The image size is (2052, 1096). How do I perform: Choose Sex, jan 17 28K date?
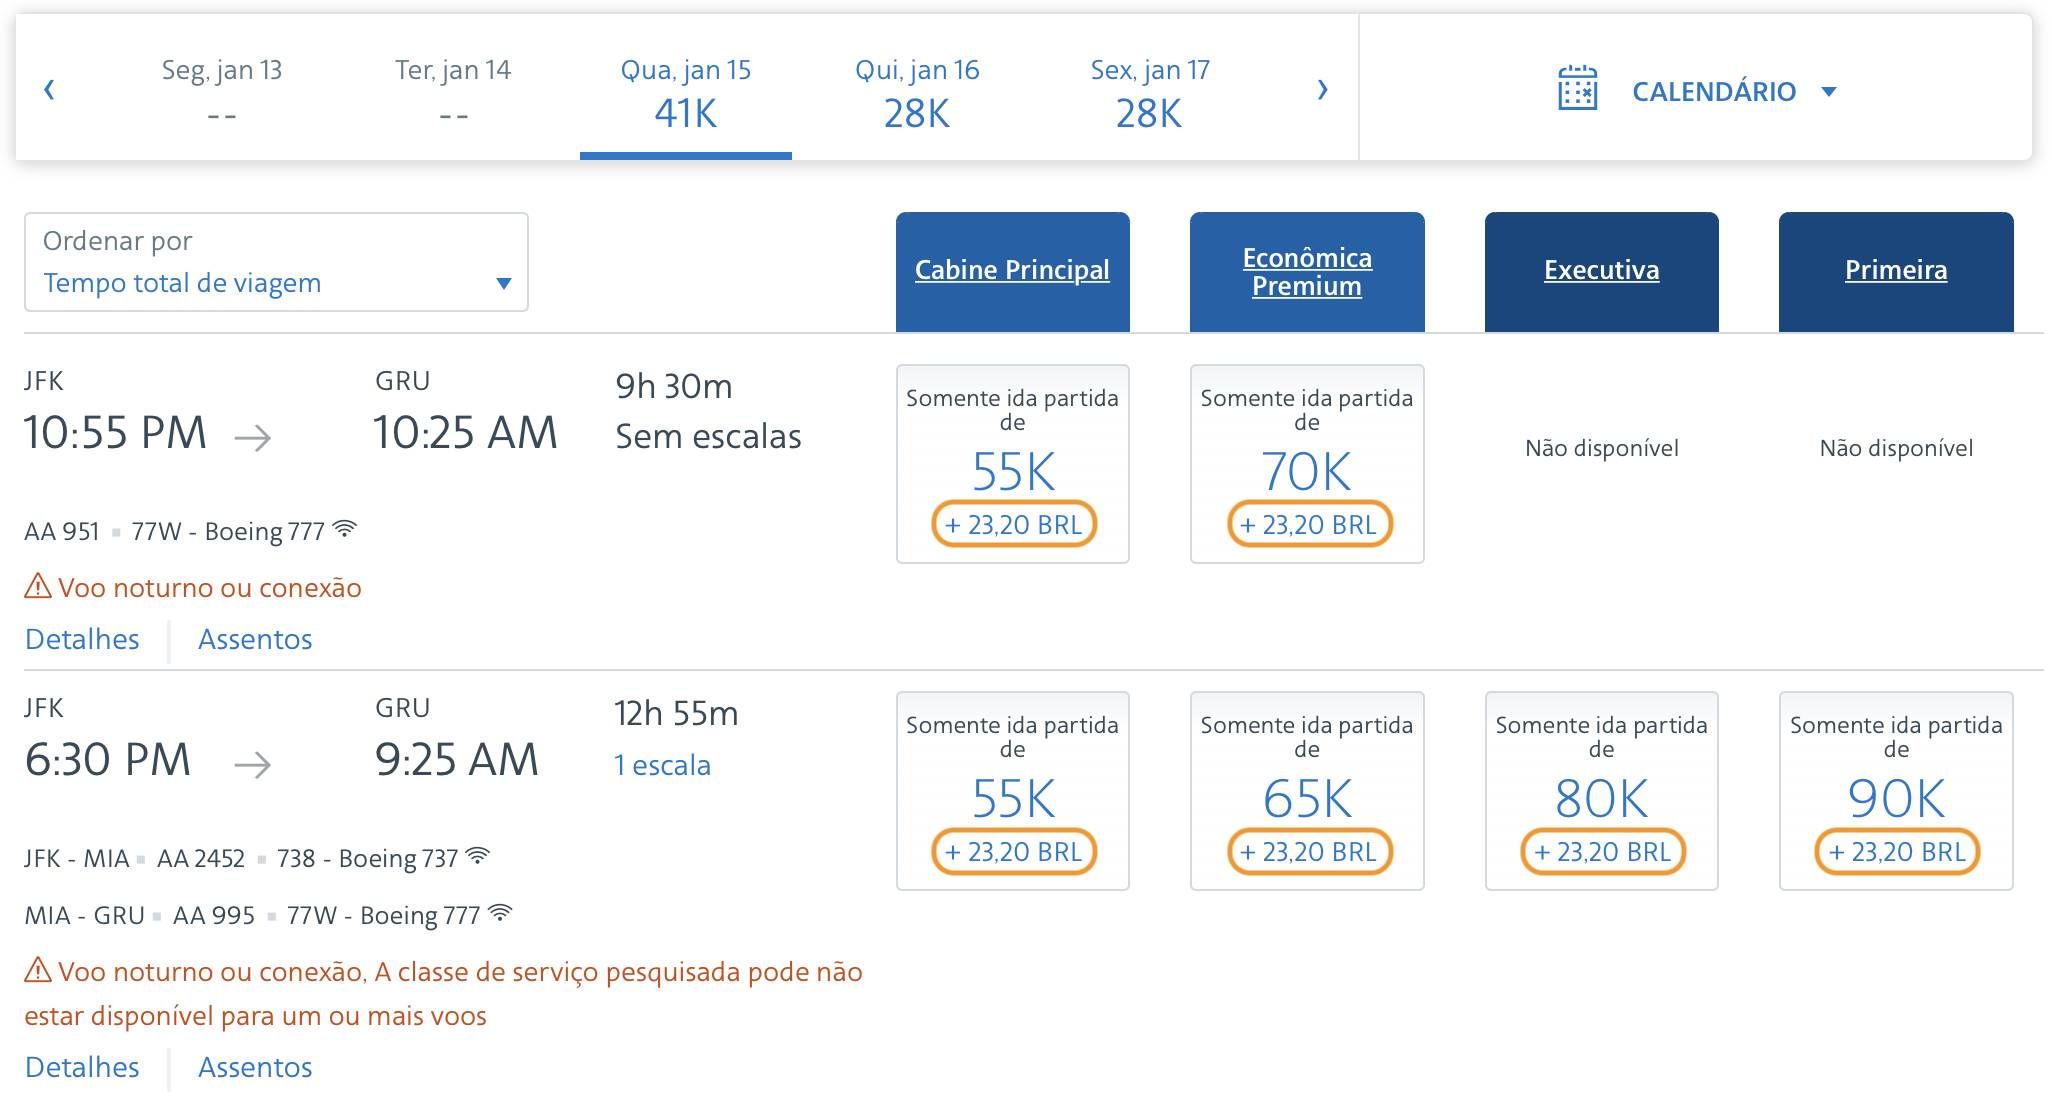pos(1149,94)
